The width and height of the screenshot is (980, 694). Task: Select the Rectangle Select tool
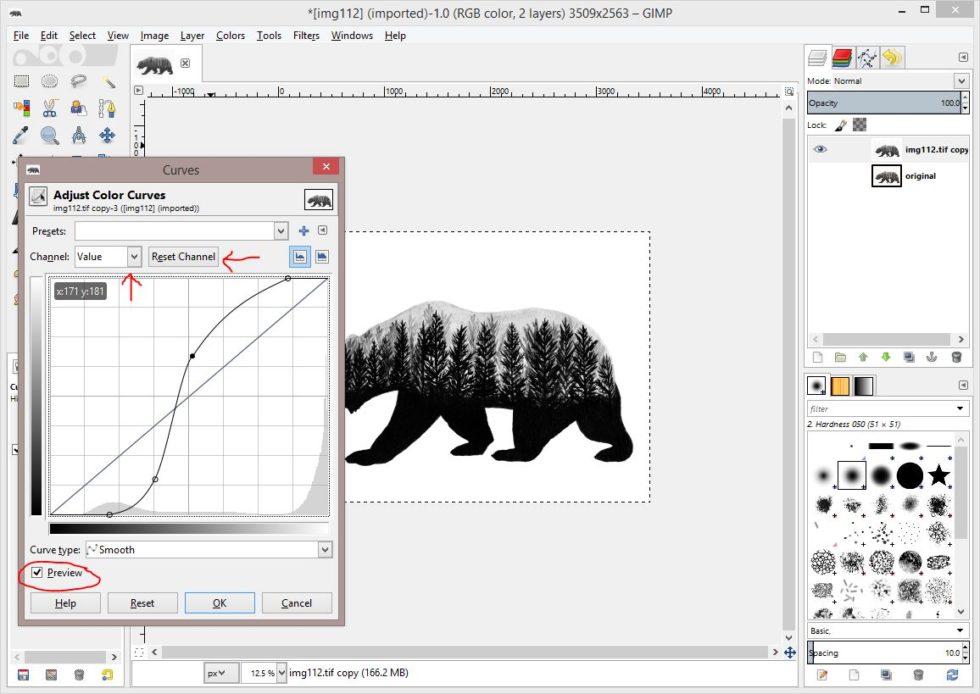click(22, 82)
